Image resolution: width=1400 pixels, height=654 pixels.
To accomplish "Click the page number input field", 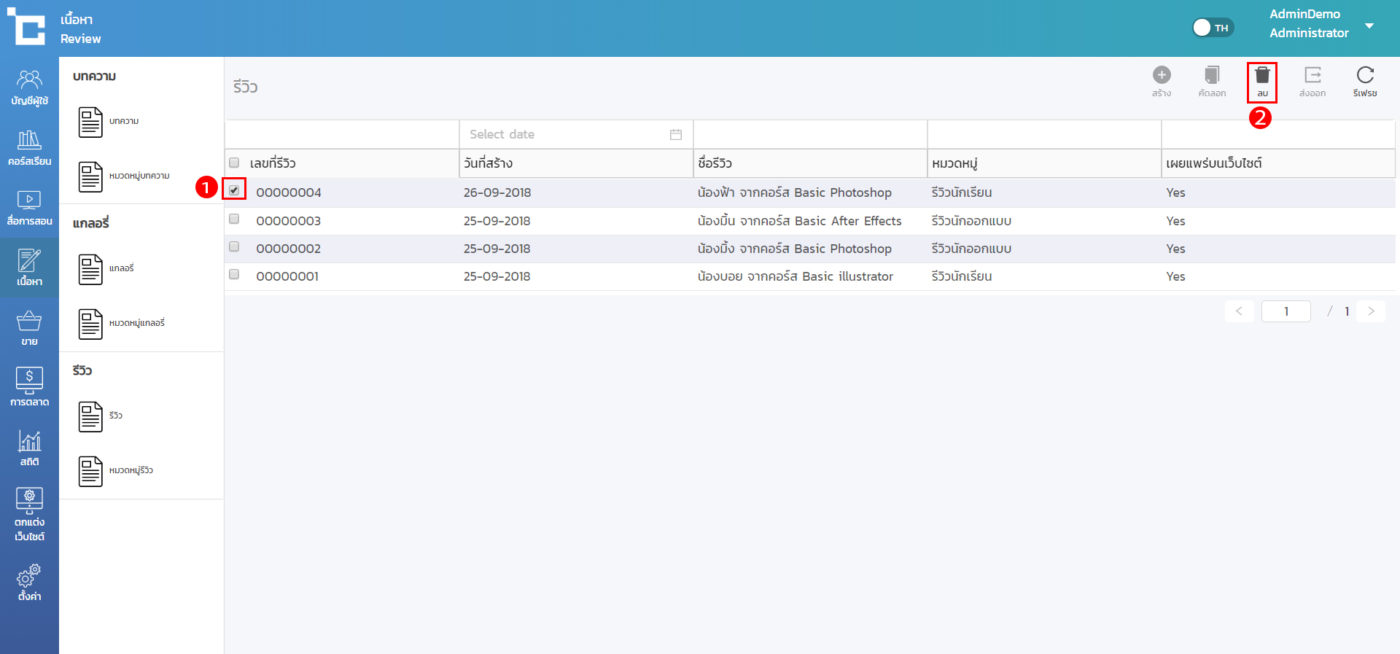I will click(1285, 311).
